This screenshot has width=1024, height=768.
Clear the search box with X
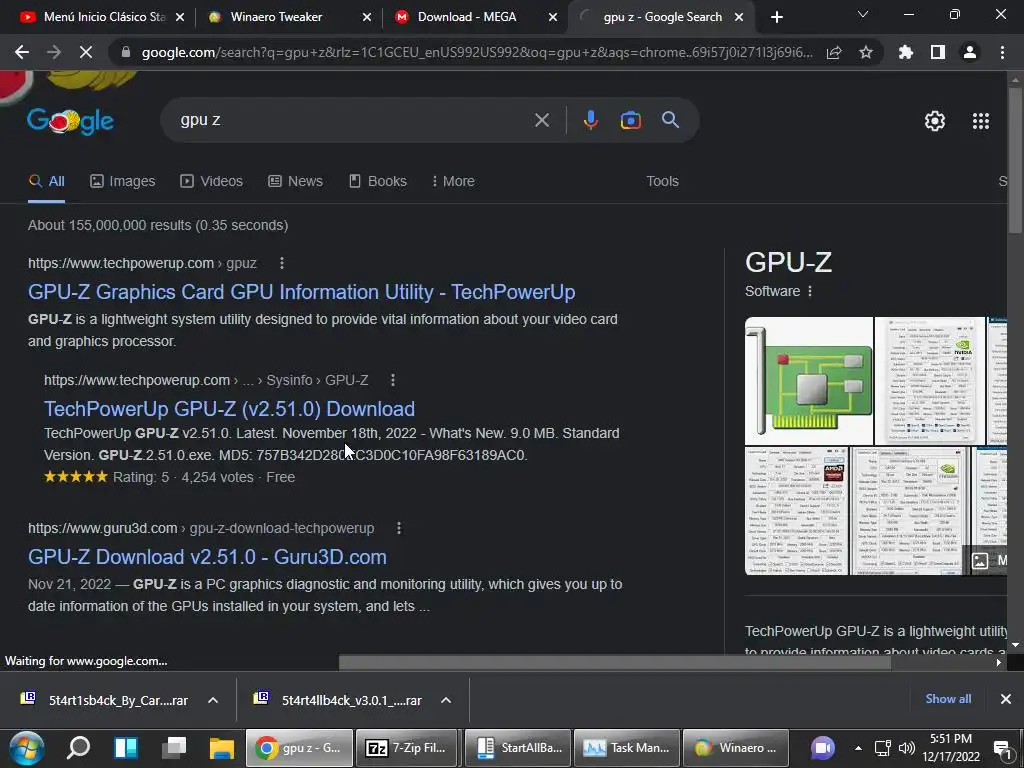tap(542, 120)
